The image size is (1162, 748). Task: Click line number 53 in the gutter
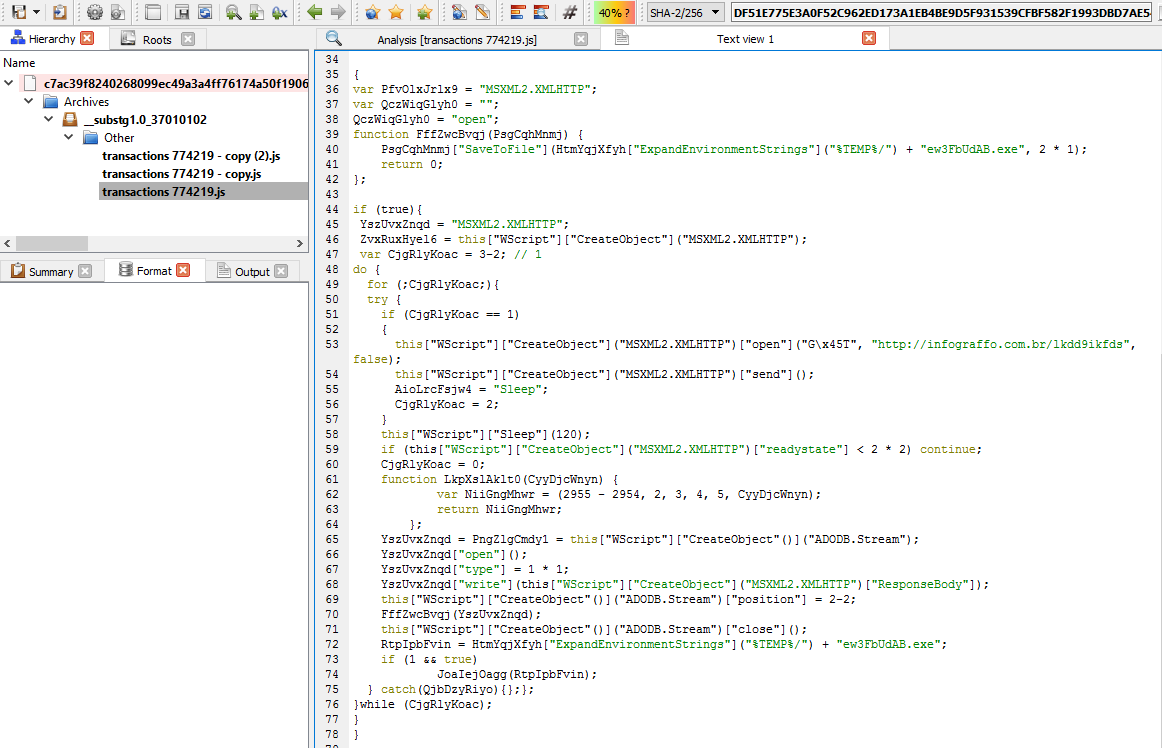tap(331, 344)
